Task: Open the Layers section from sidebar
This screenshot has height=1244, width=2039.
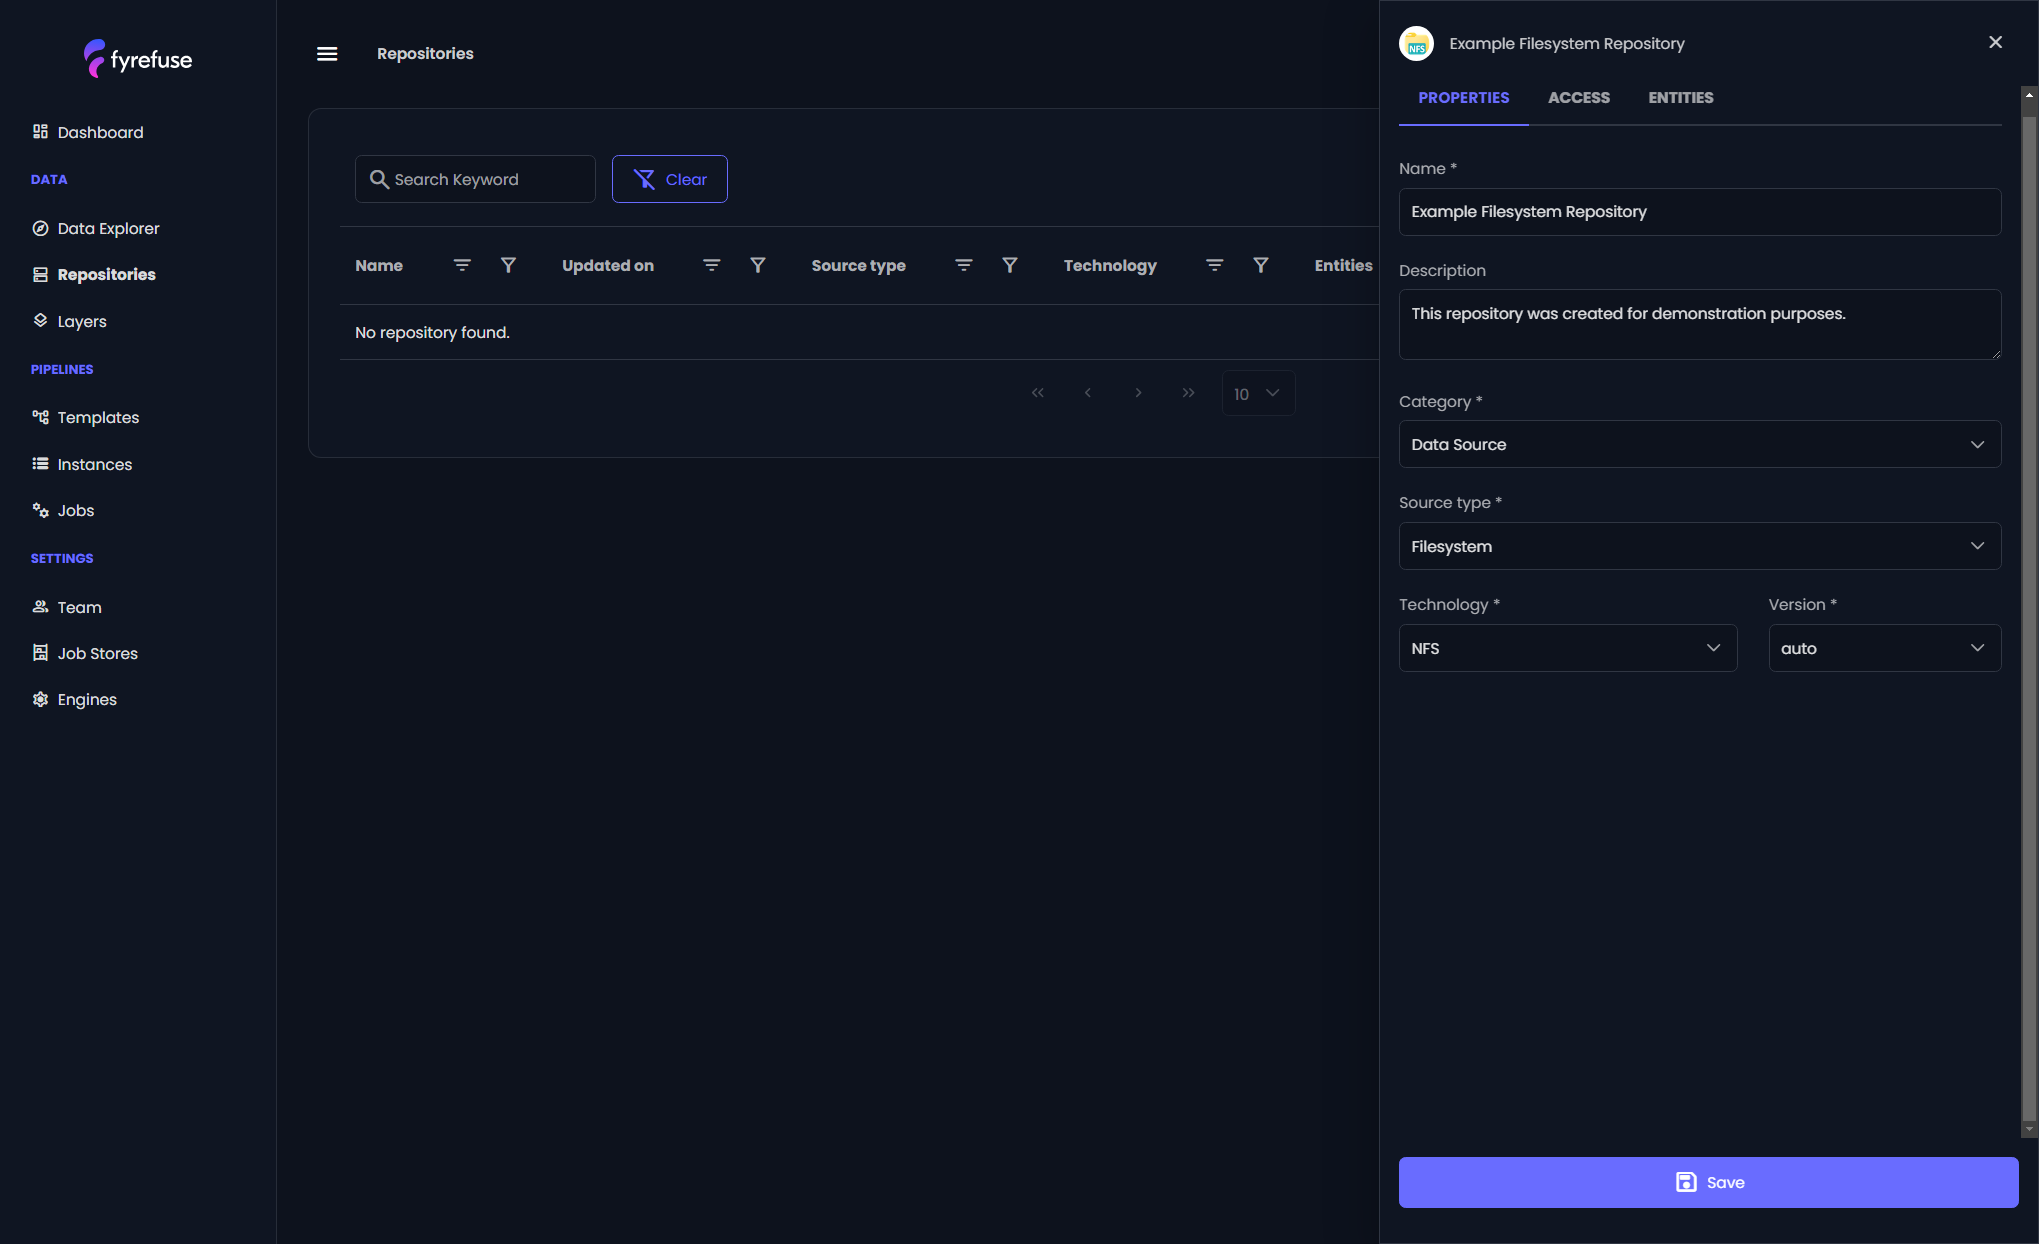Action: (81, 321)
